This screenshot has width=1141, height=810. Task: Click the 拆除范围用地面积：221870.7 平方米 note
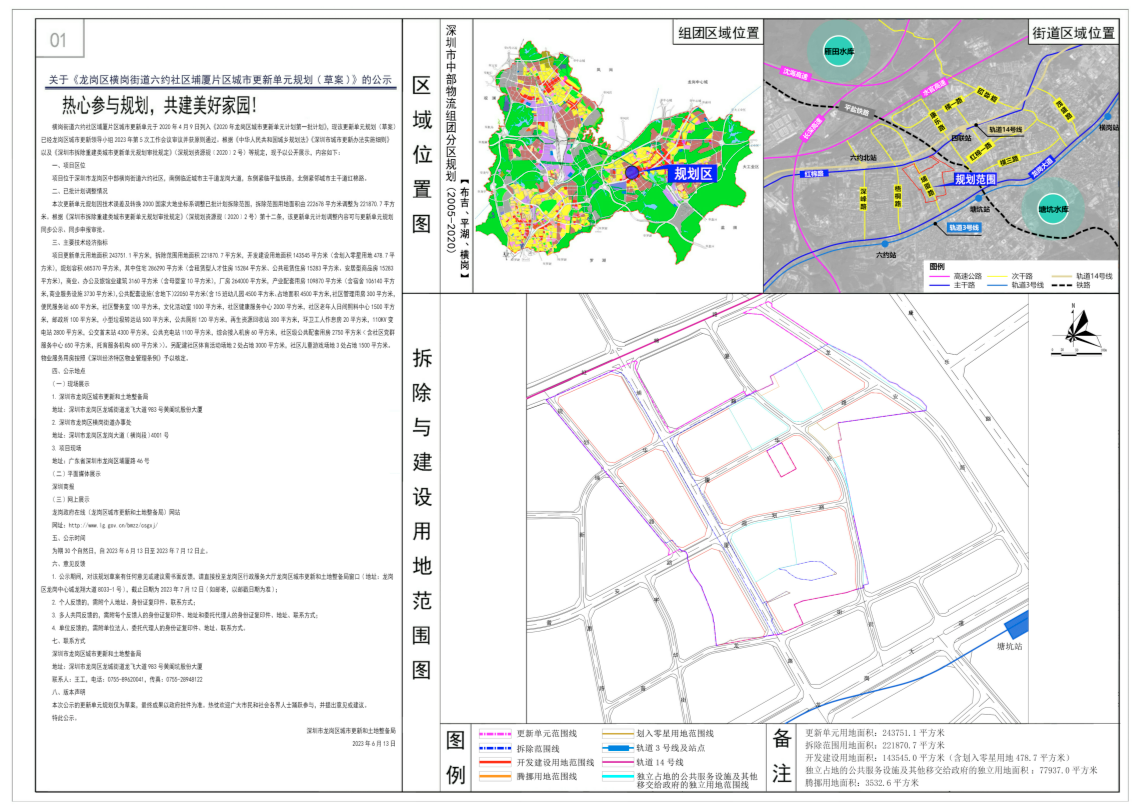pyautogui.click(x=875, y=745)
